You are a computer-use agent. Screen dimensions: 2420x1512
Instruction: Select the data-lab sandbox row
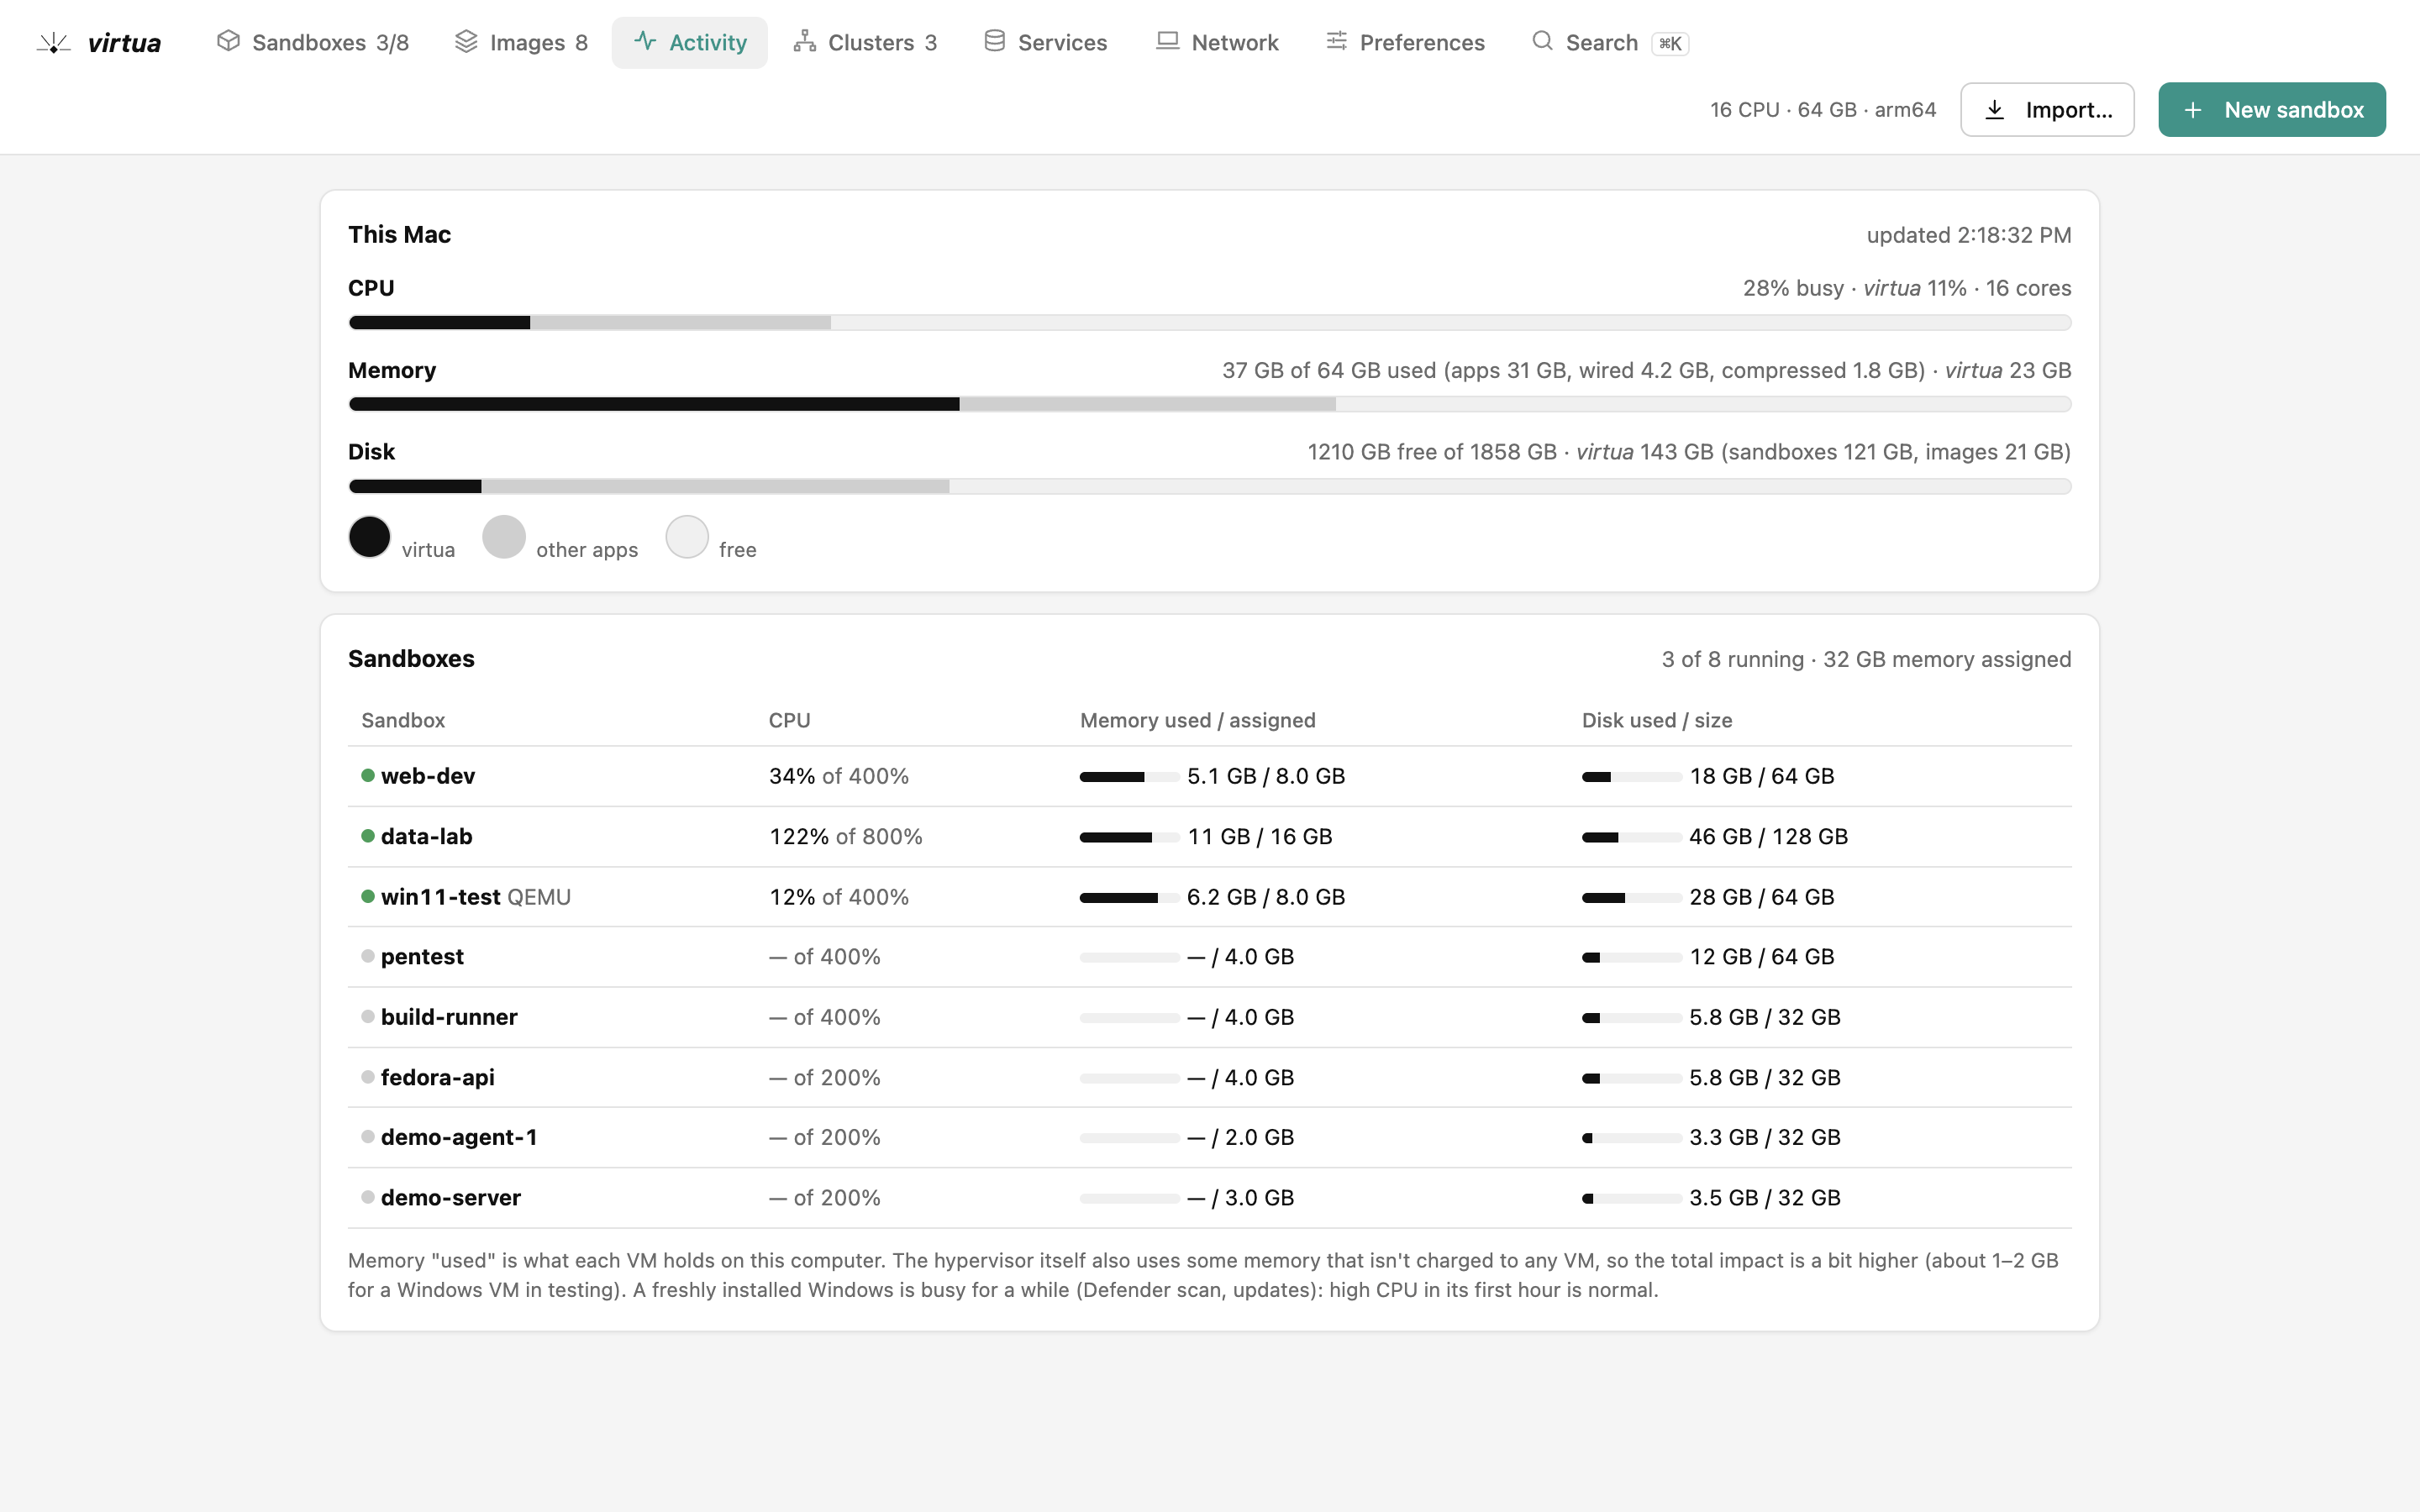(x=1209, y=836)
